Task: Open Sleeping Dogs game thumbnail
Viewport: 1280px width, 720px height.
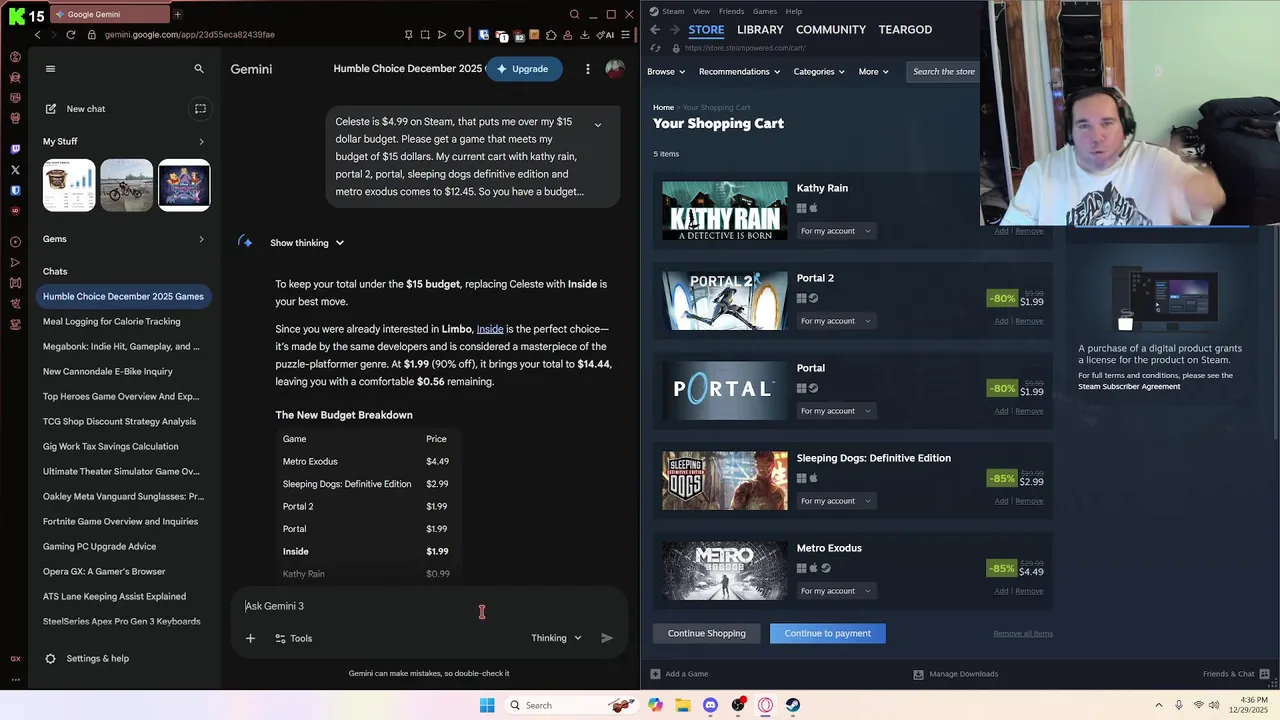Action: pos(725,481)
